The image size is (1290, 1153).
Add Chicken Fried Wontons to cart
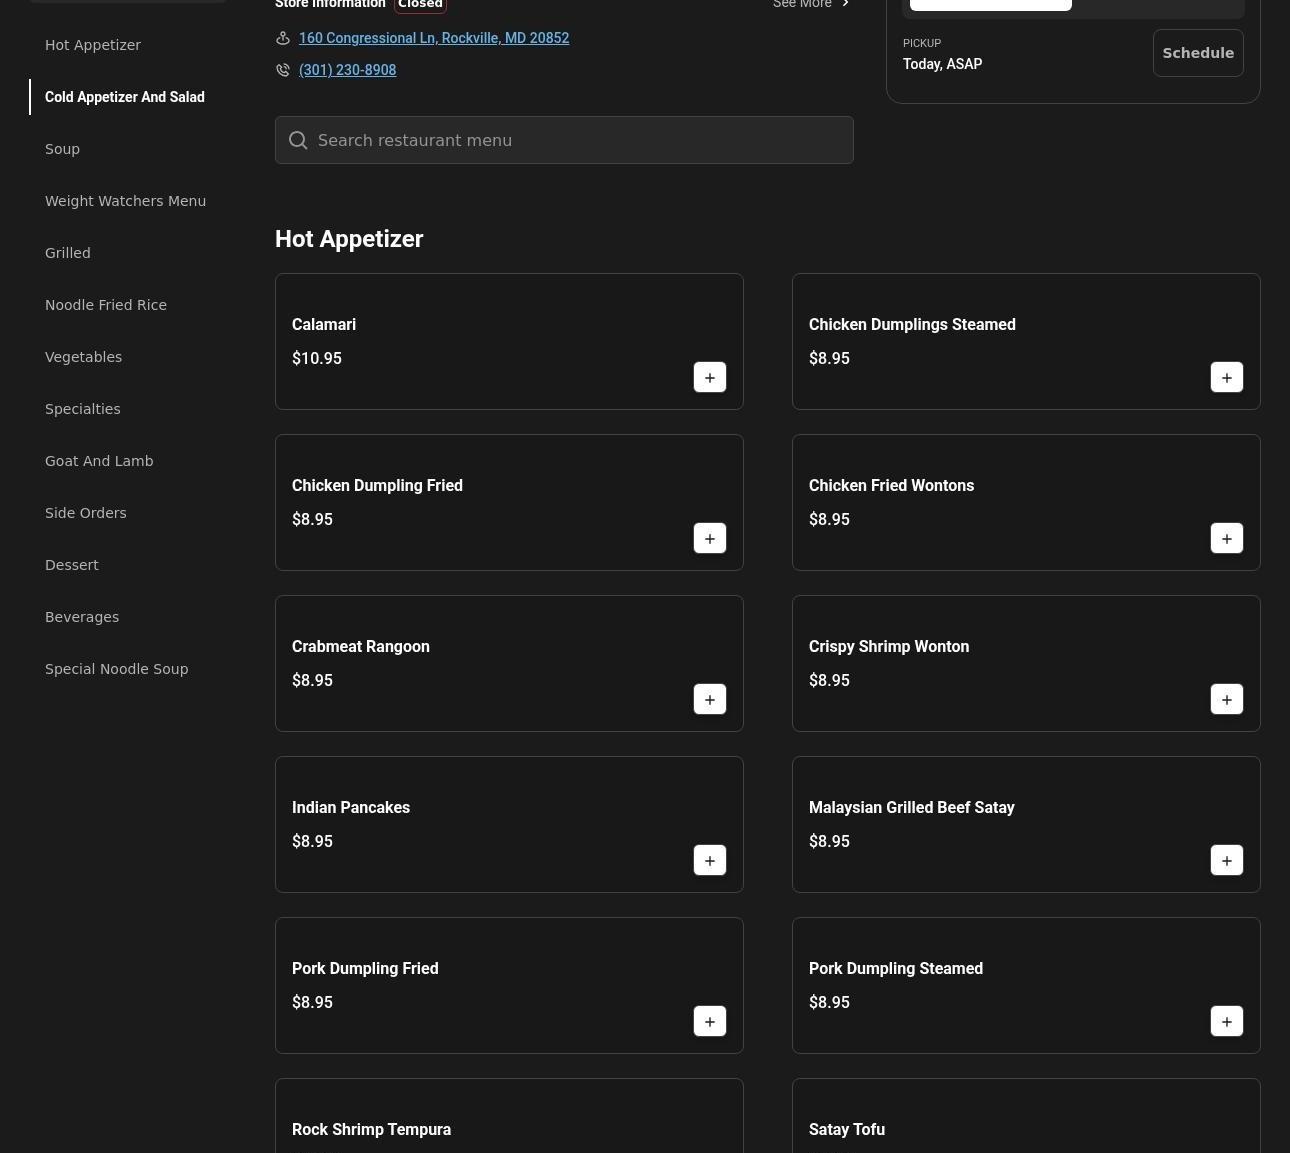pyautogui.click(x=1226, y=538)
